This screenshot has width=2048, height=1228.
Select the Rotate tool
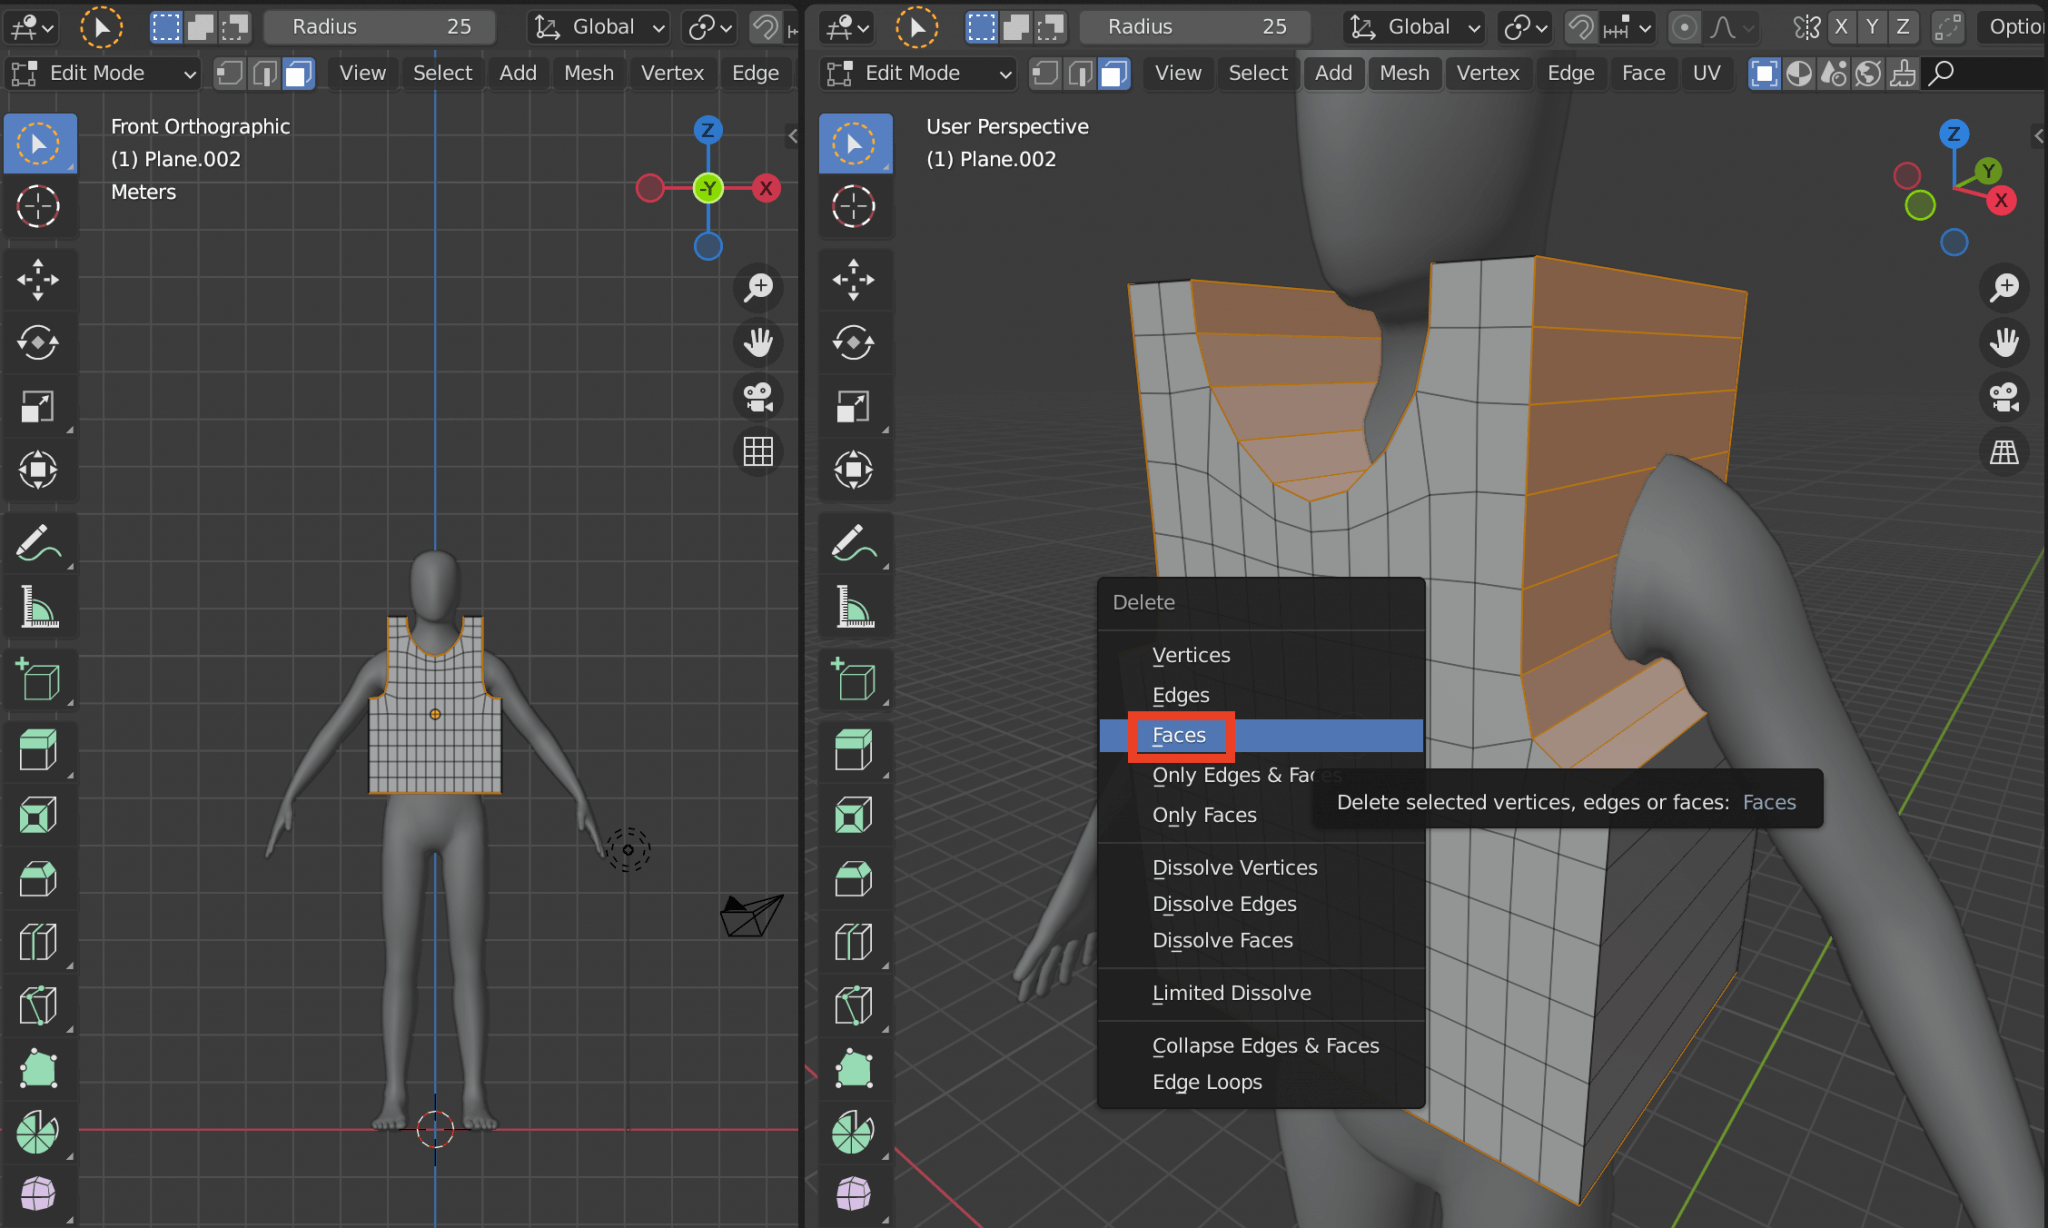pos(39,343)
